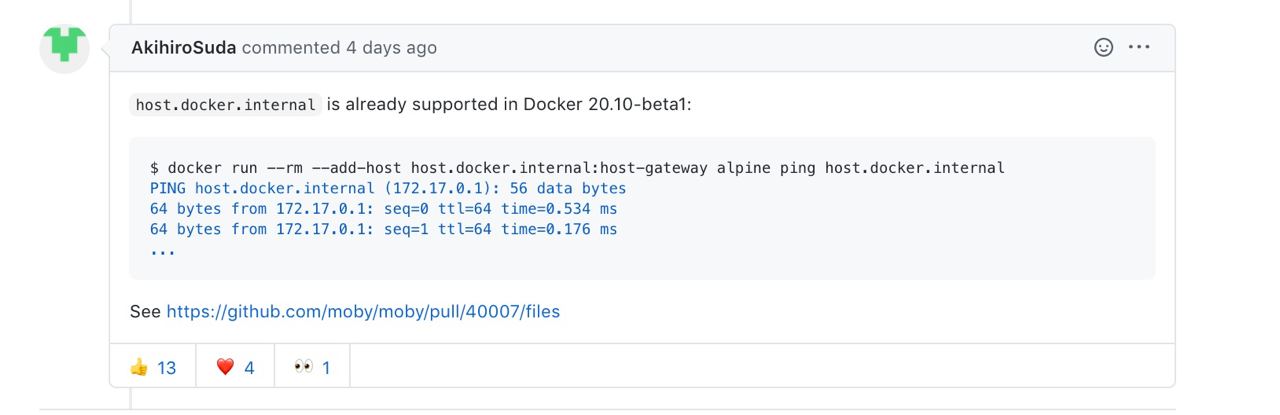The image size is (1280, 415).
Task: Open the add reaction smiley icon
Action: (1104, 47)
